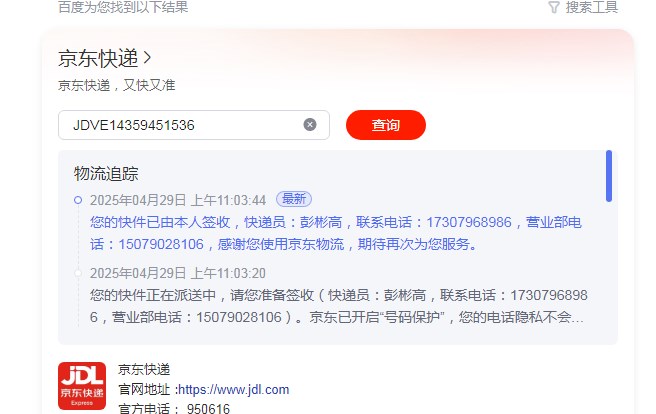Viewport: 656px width, 414px height.
Task: Select the latest timeline circle marker
Action: (x=78, y=200)
